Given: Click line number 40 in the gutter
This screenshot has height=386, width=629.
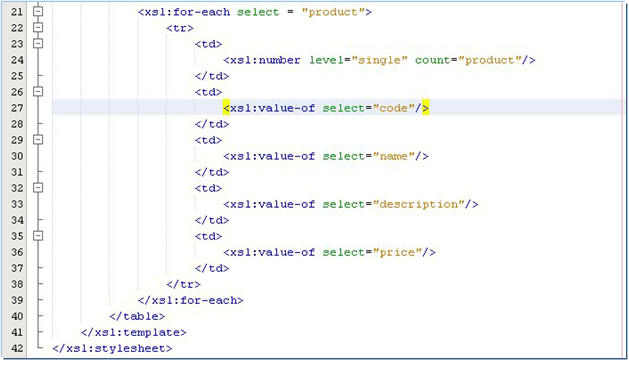Looking at the screenshot, I should tap(17, 317).
